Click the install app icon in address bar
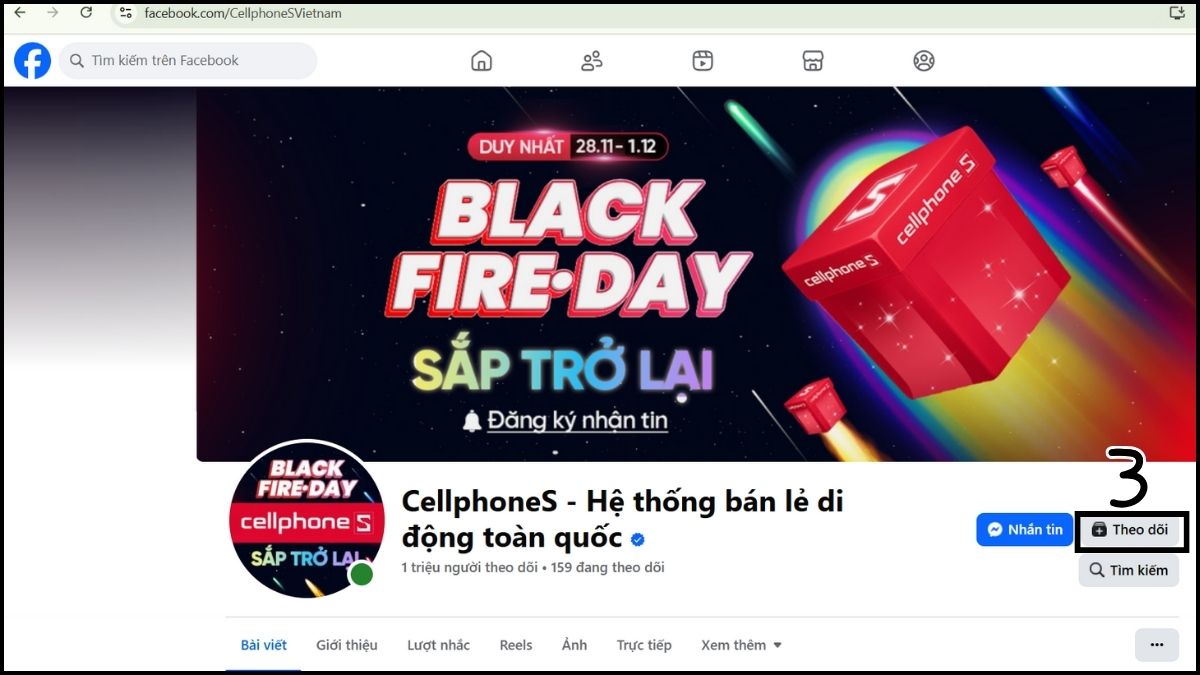 (1177, 13)
